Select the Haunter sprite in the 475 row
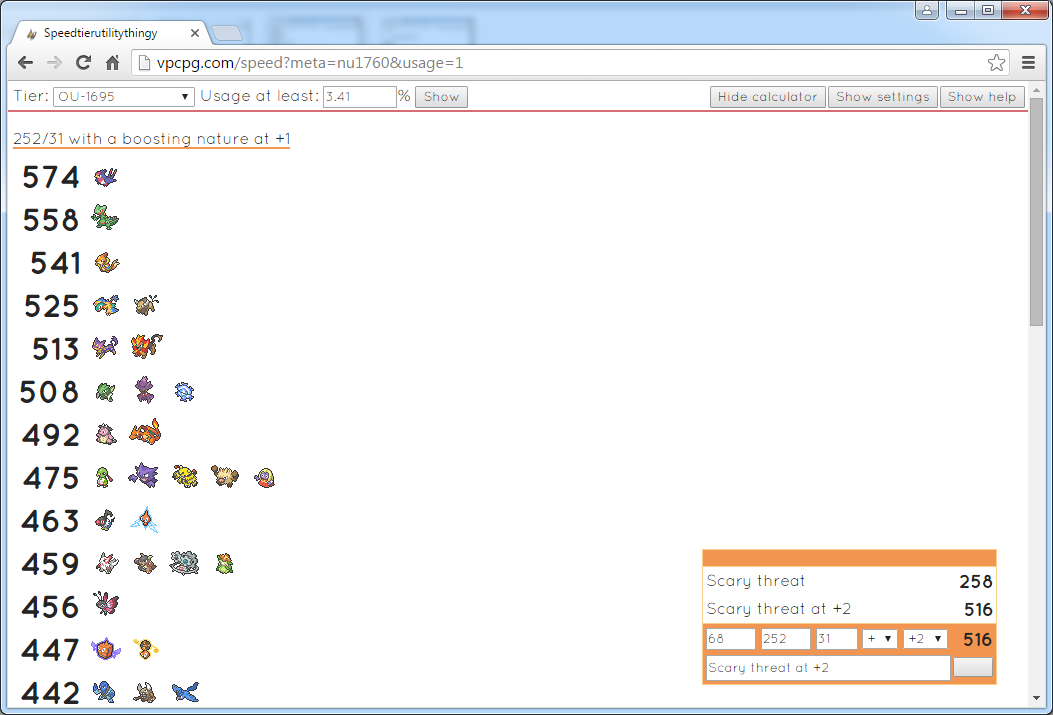 (143, 476)
